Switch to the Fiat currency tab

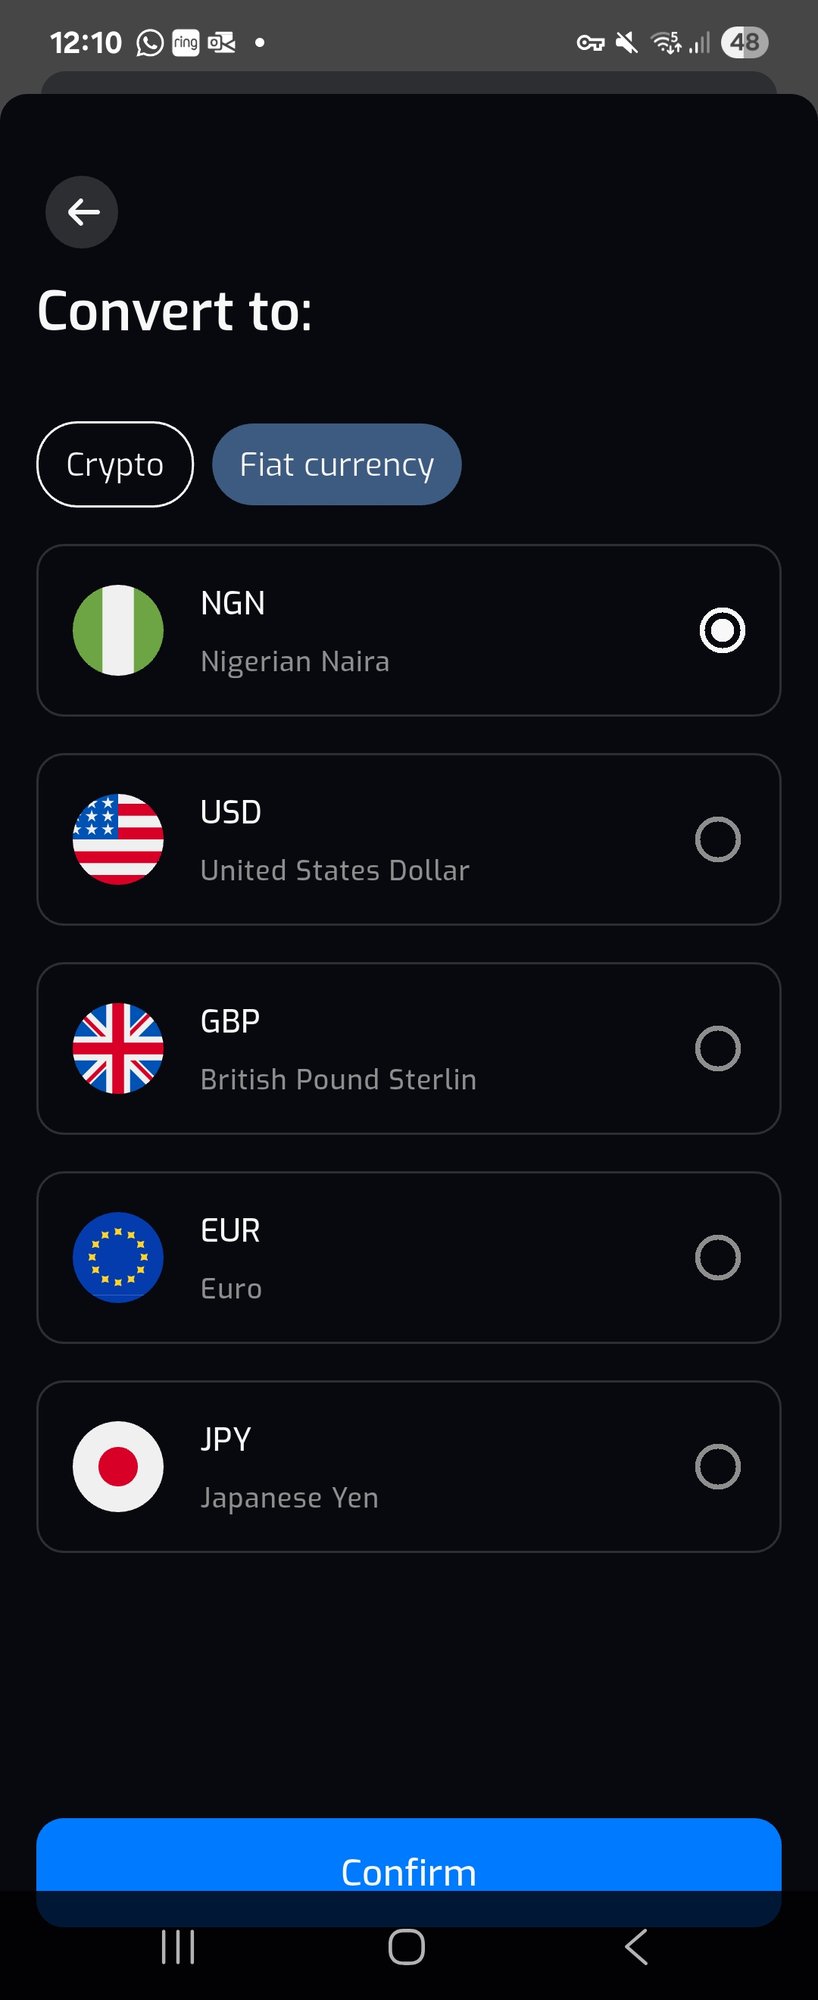pyautogui.click(x=337, y=464)
